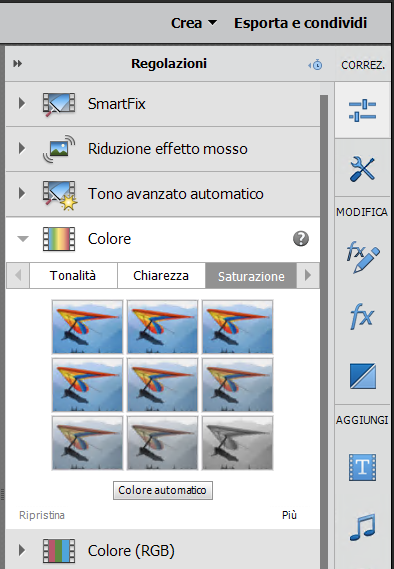Collapse the Regolazioni panel with double arrows
Viewport: 394px width, 569px height.
pyautogui.click(x=17, y=64)
